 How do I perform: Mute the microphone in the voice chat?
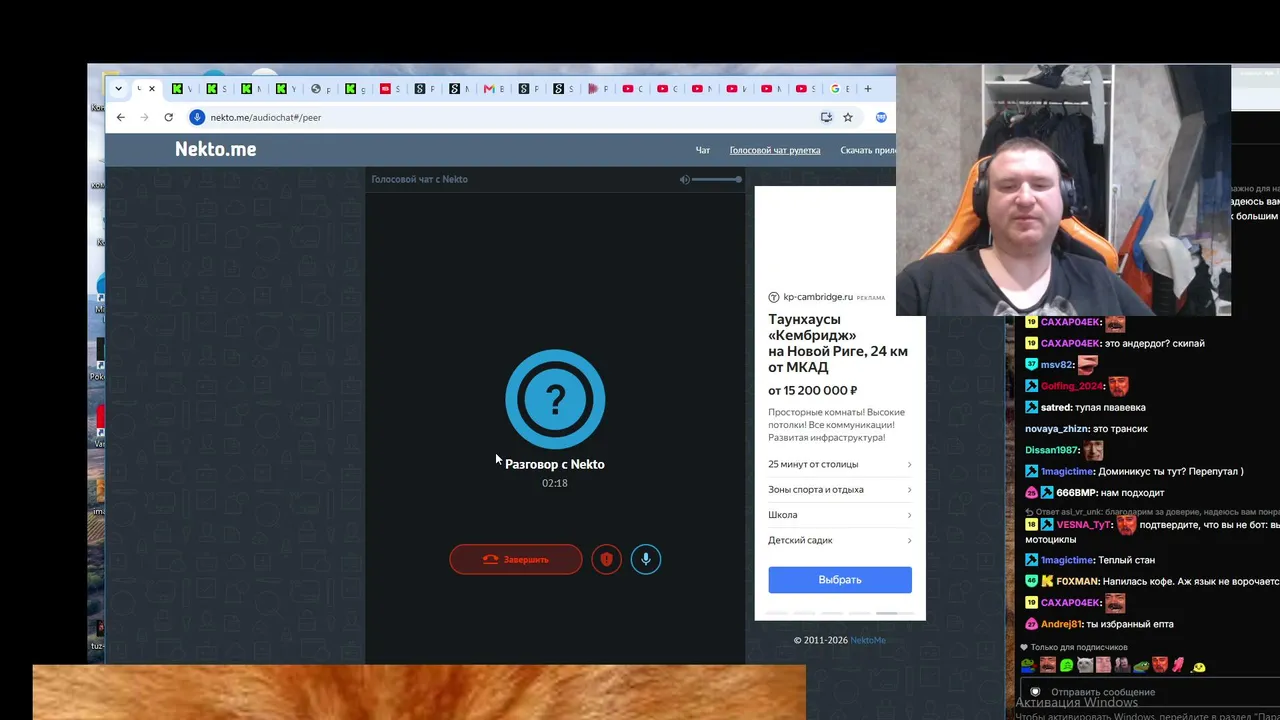coord(646,559)
